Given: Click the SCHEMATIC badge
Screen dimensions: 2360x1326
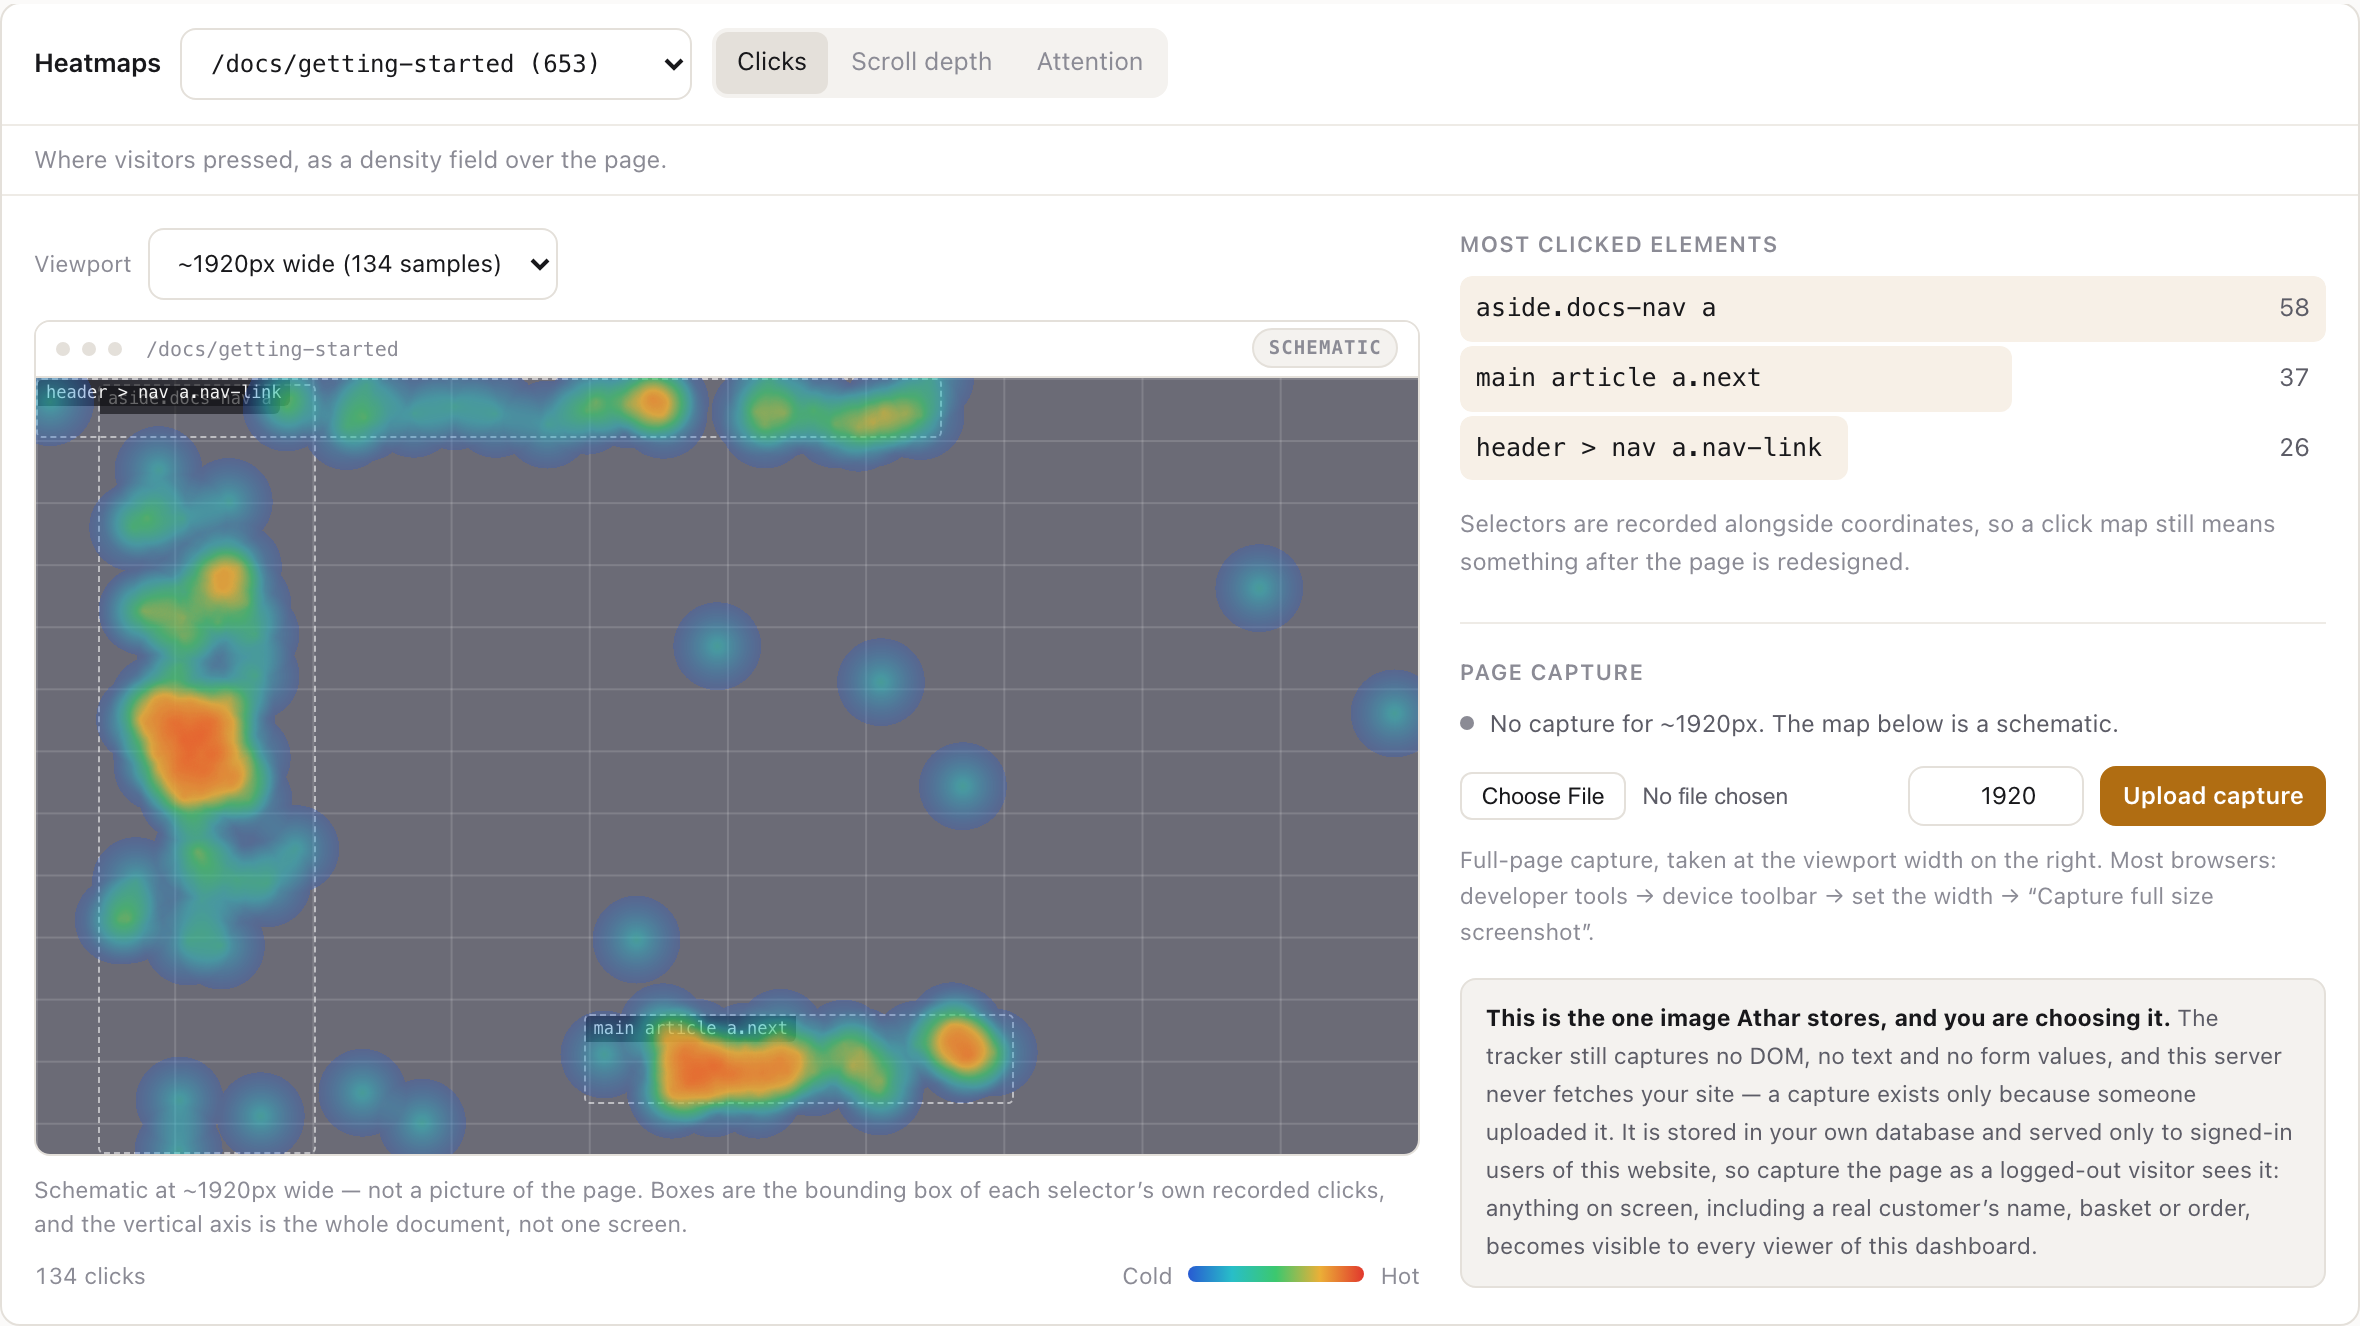Looking at the screenshot, I should (x=1324, y=348).
